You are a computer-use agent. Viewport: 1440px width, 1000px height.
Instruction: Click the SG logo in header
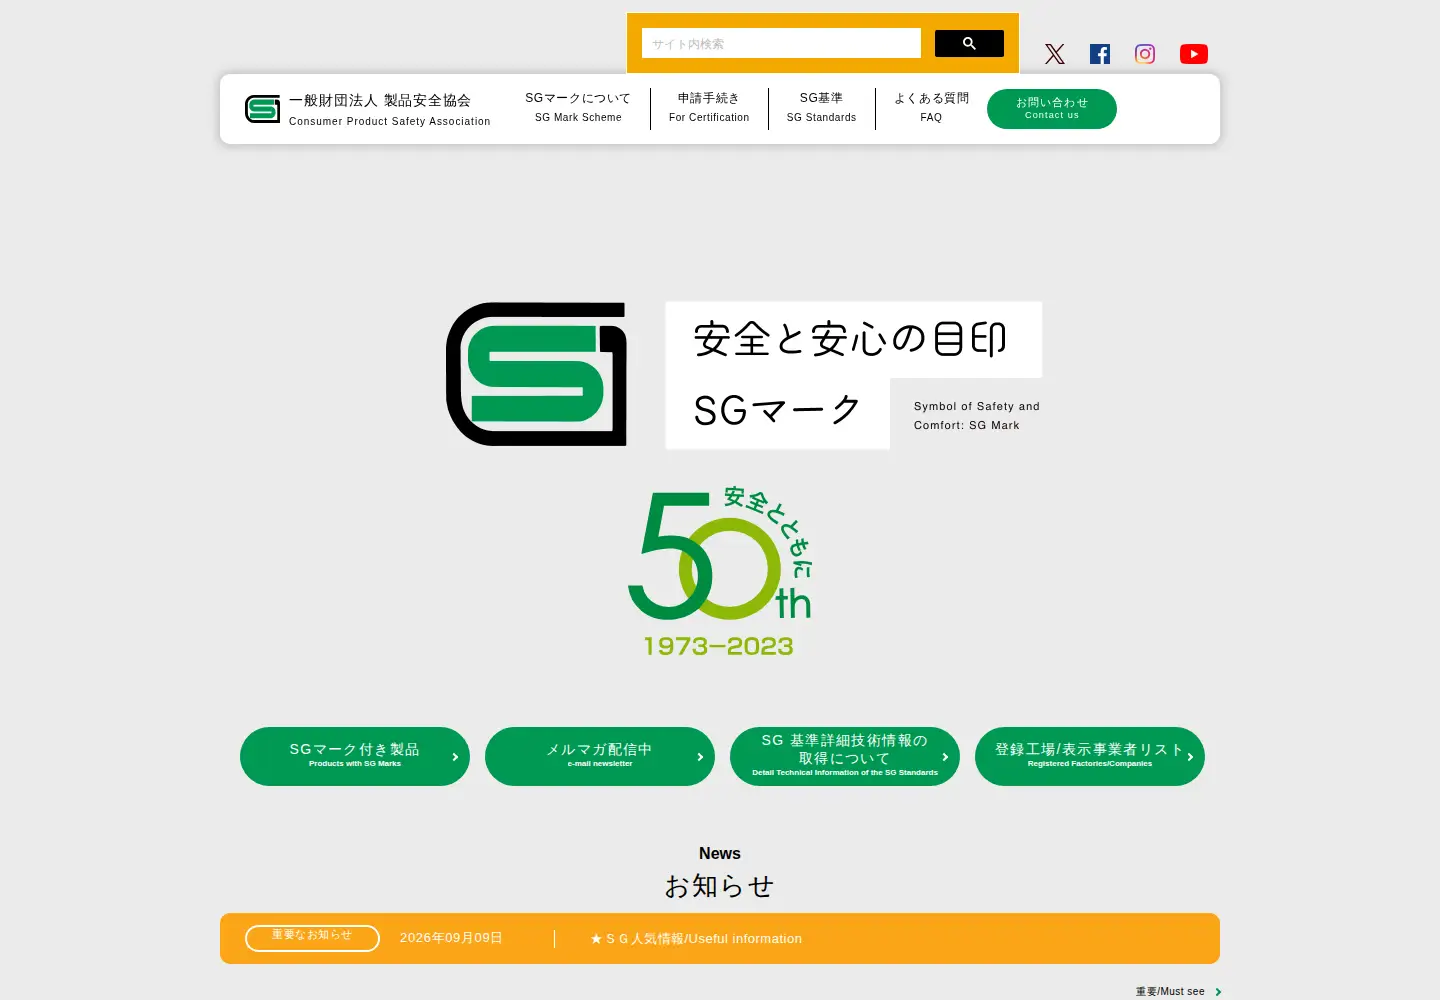click(x=263, y=109)
